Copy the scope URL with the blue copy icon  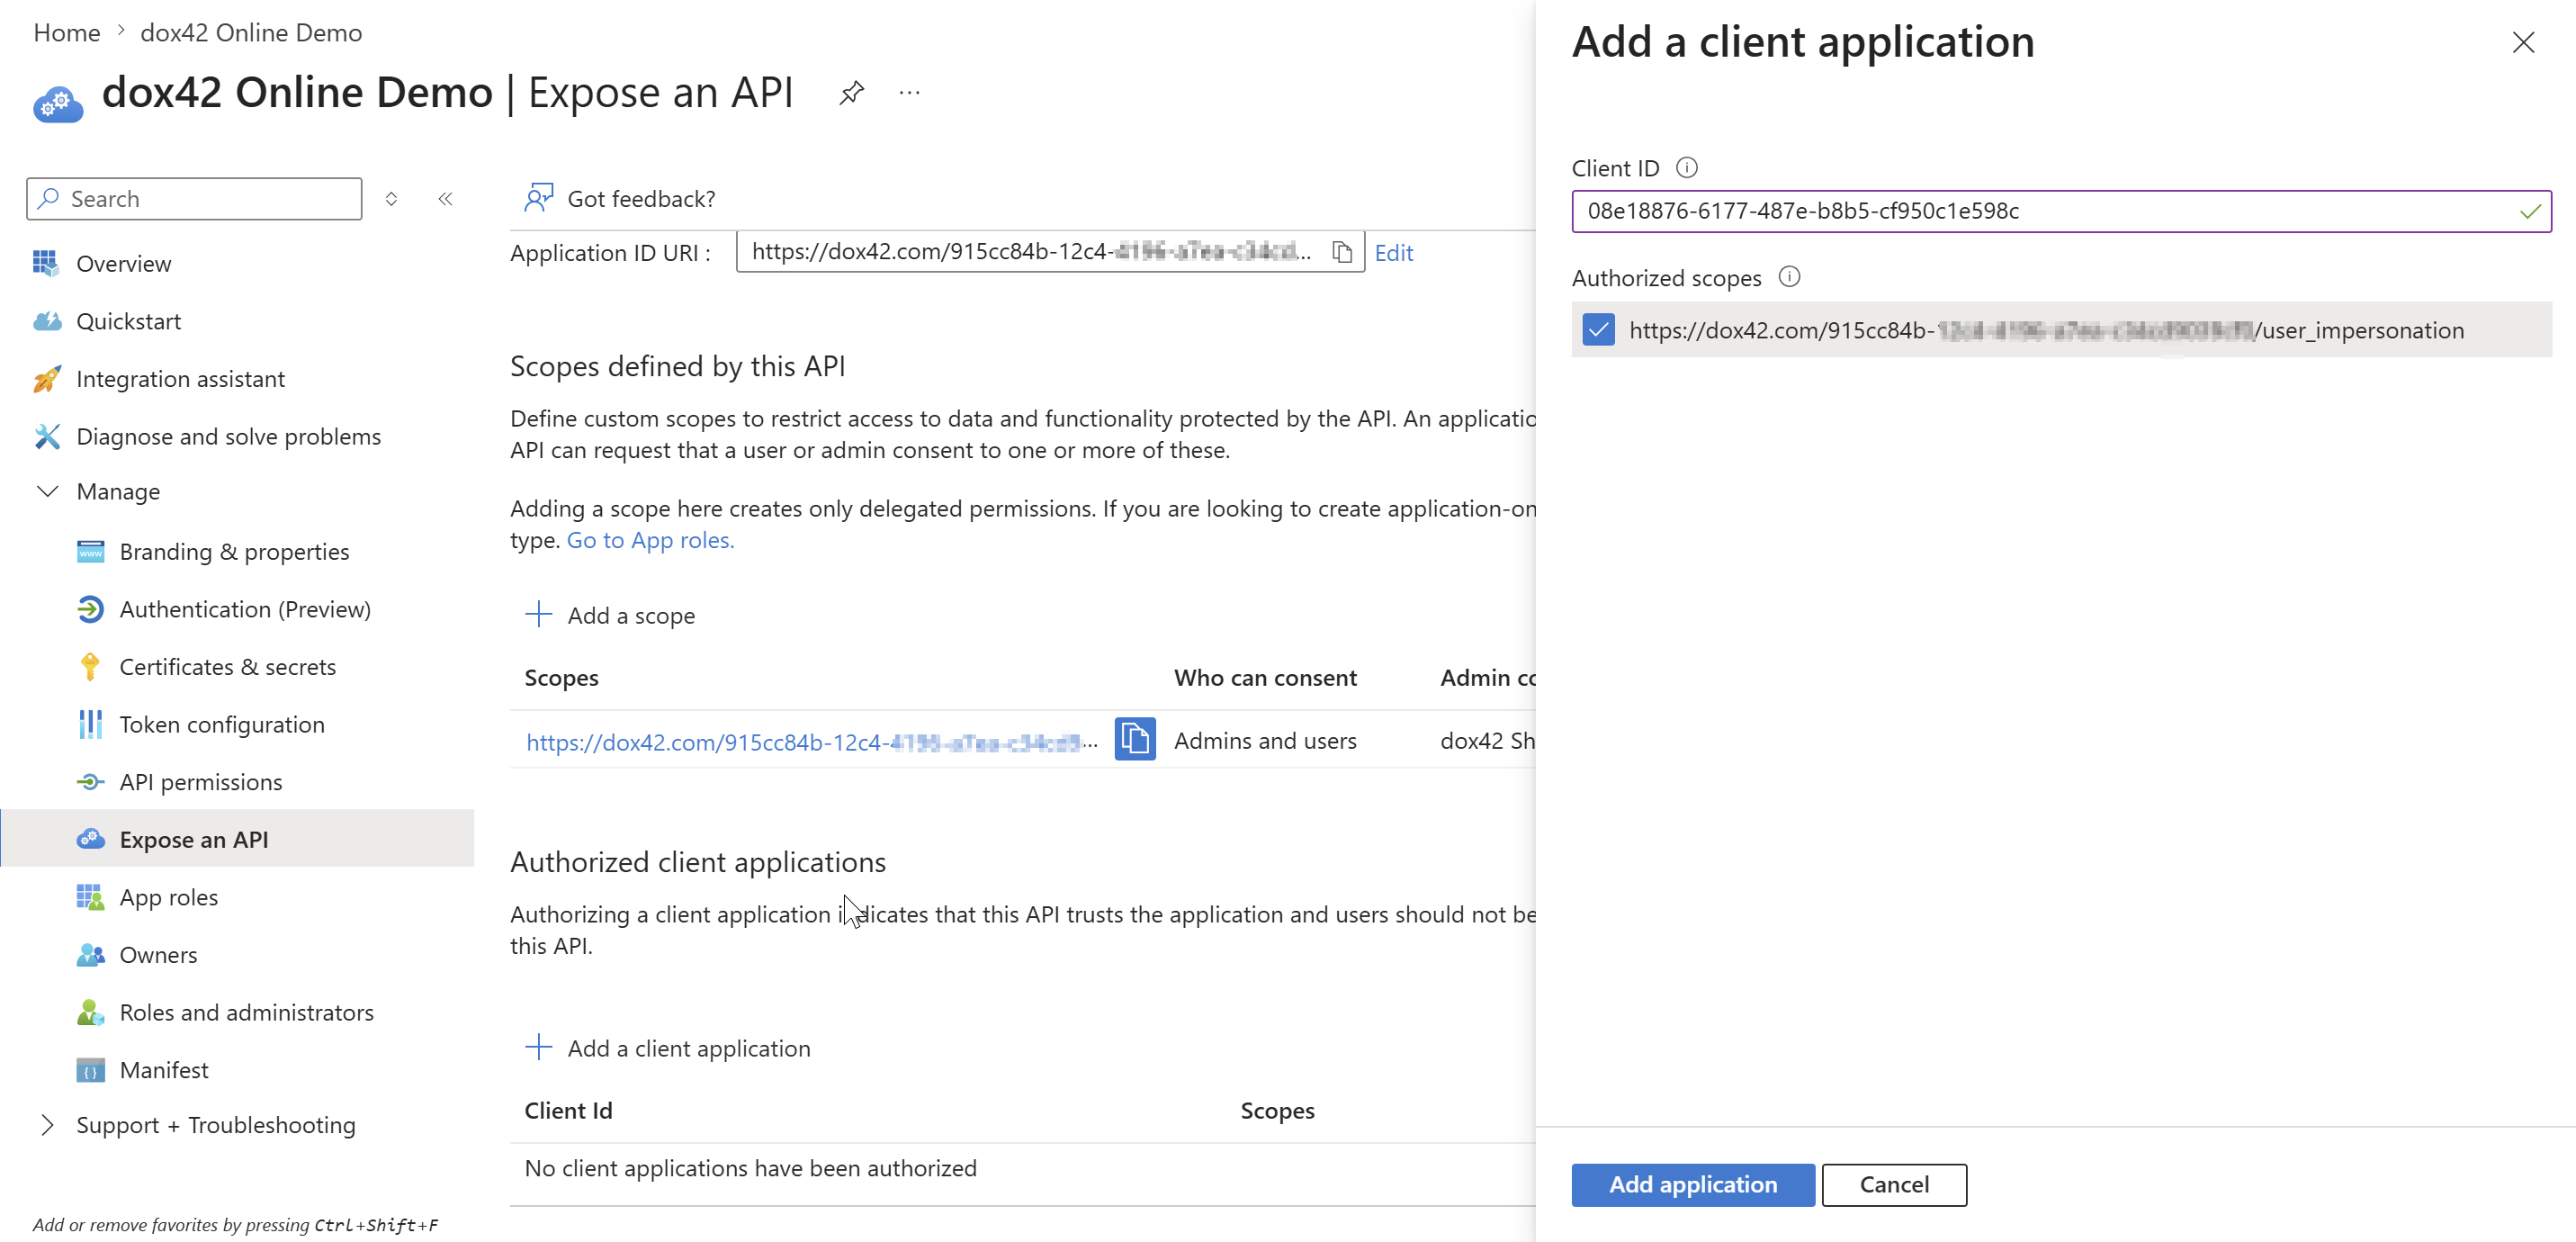[x=1135, y=739]
